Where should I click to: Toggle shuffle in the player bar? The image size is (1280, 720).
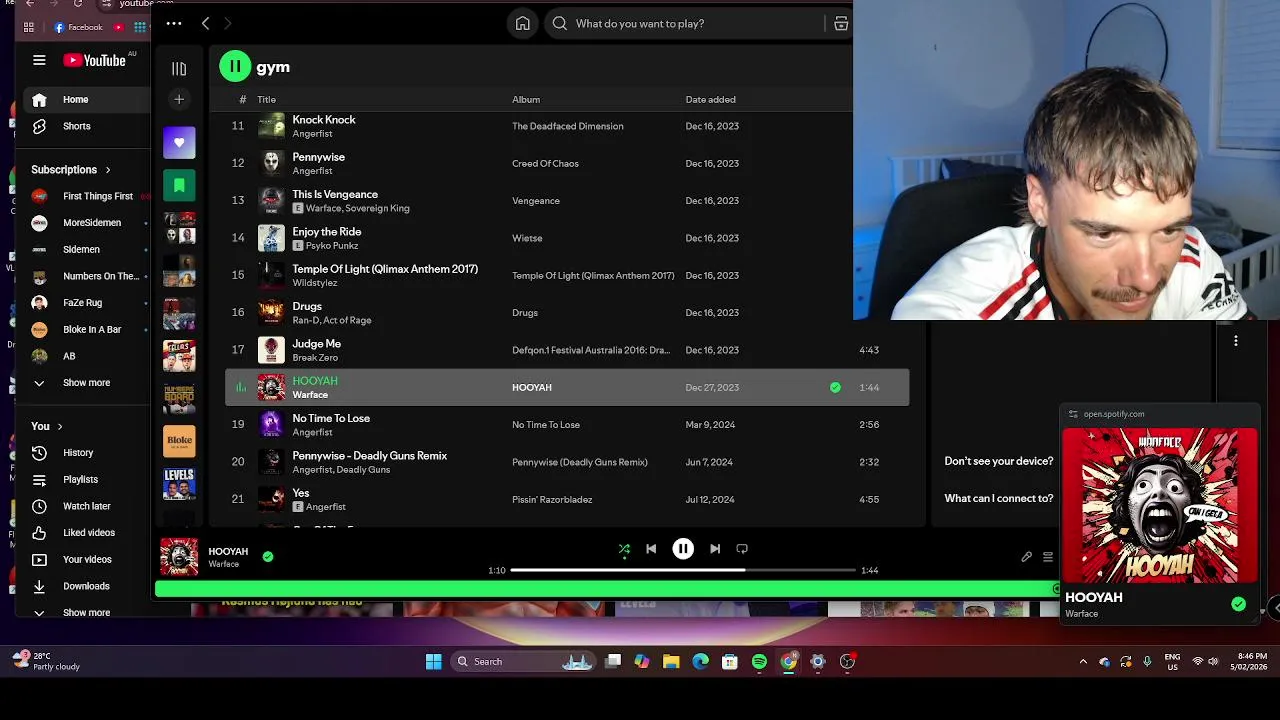[x=624, y=548]
